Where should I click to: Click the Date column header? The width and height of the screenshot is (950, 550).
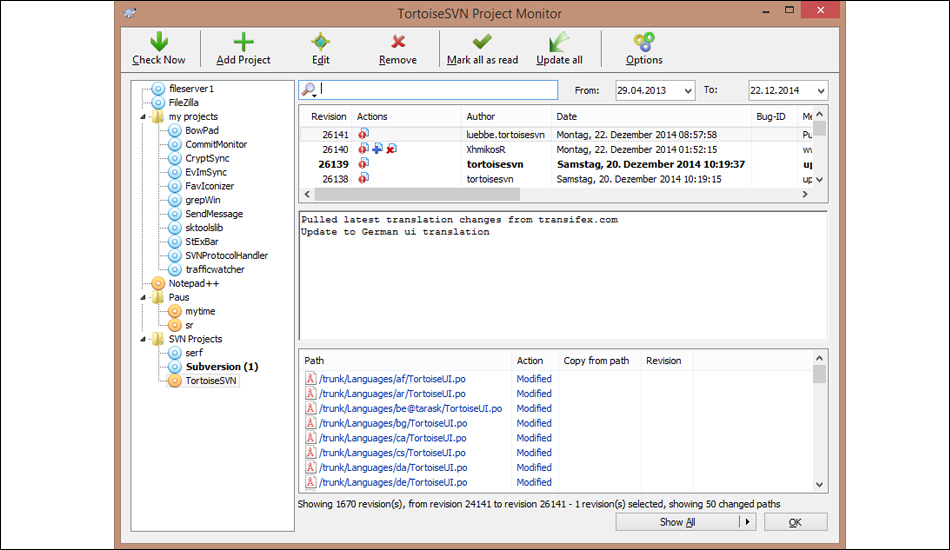coord(651,116)
